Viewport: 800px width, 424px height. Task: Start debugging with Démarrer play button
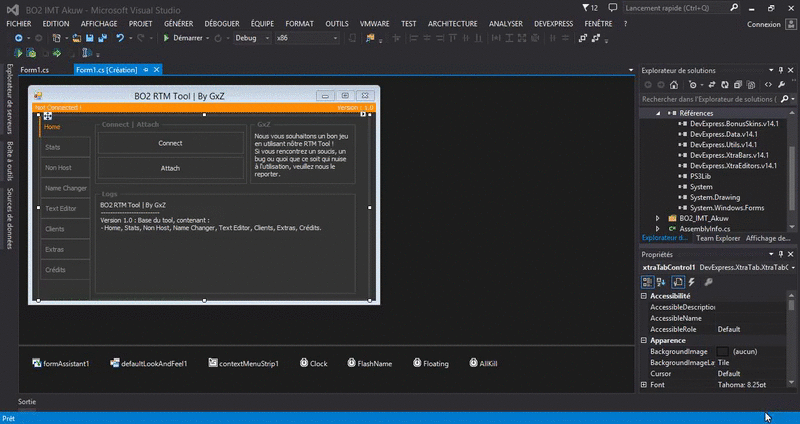183,38
